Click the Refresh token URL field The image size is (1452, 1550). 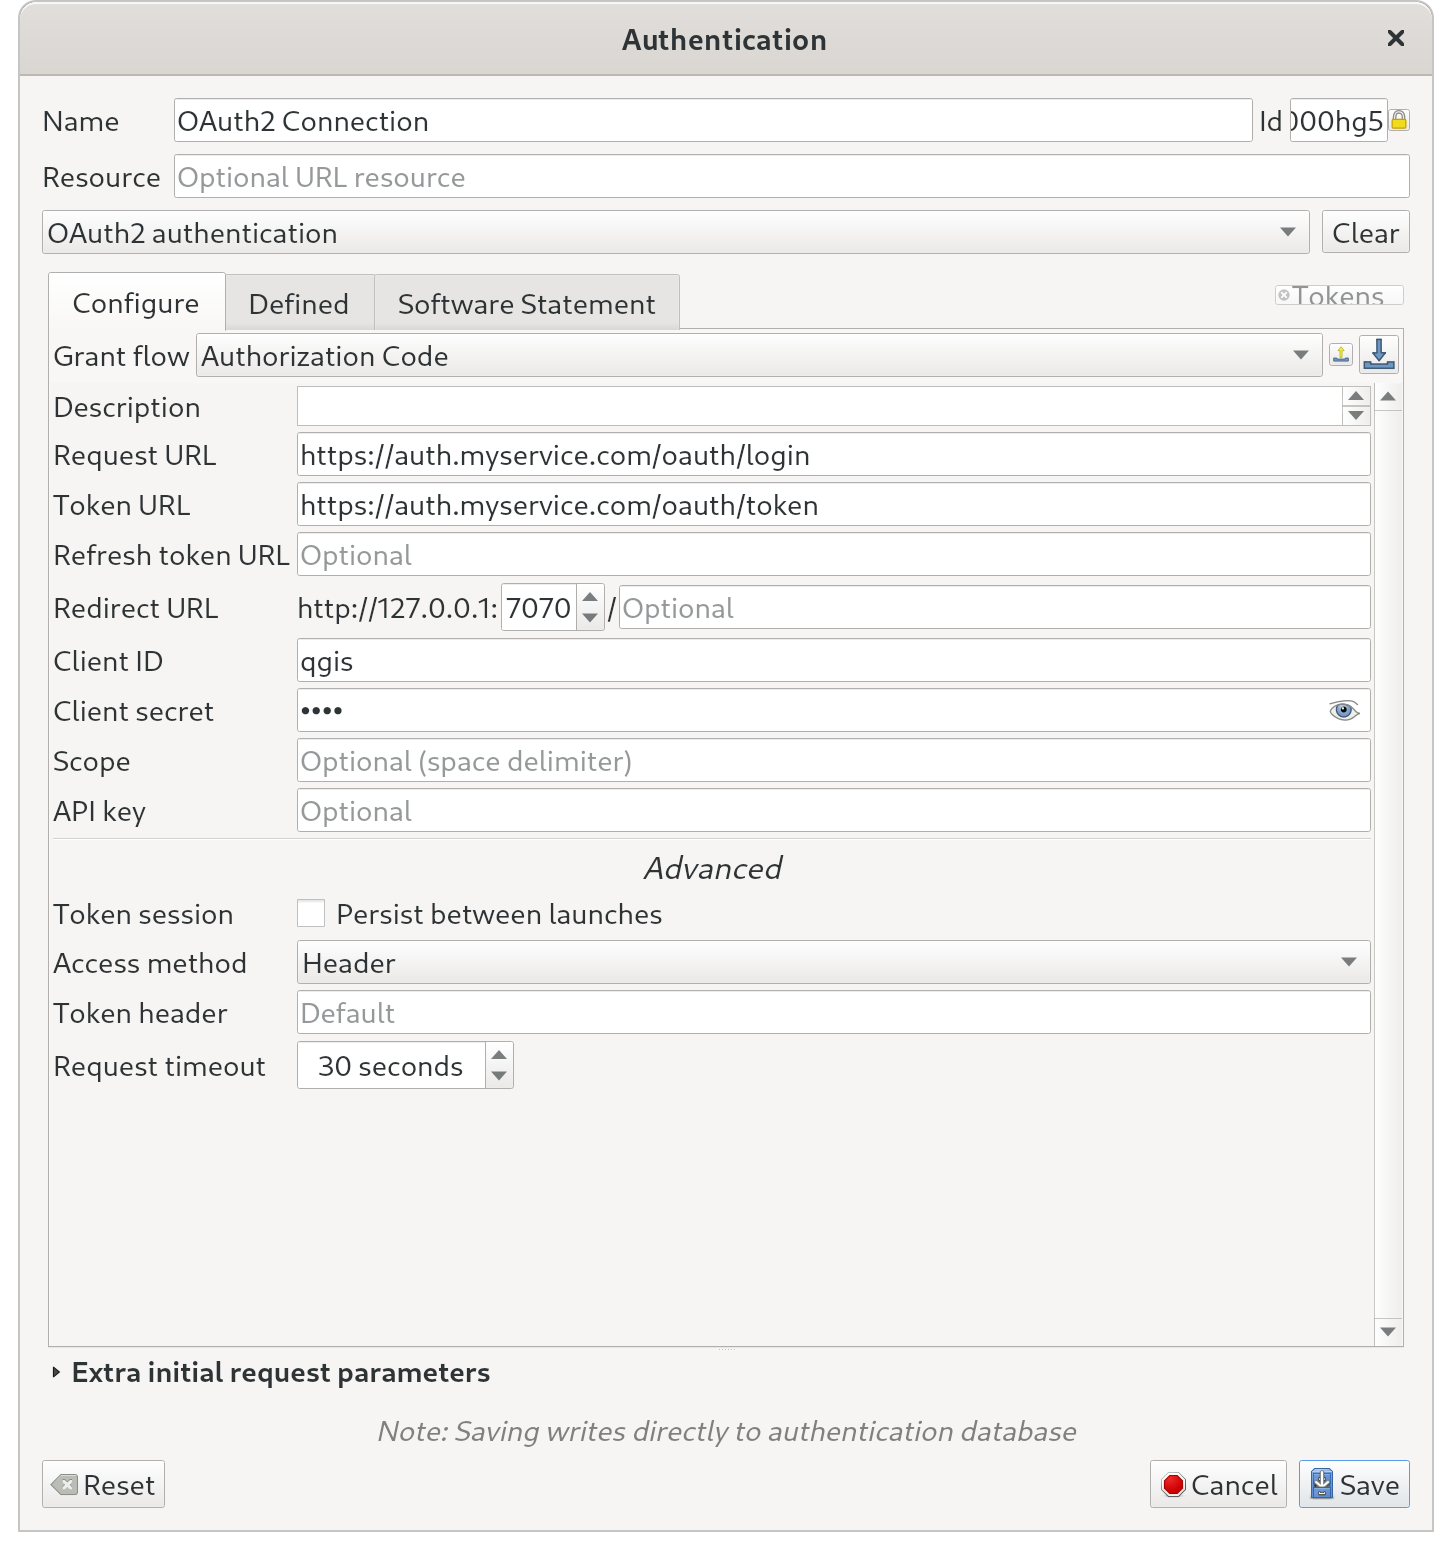pos(834,555)
